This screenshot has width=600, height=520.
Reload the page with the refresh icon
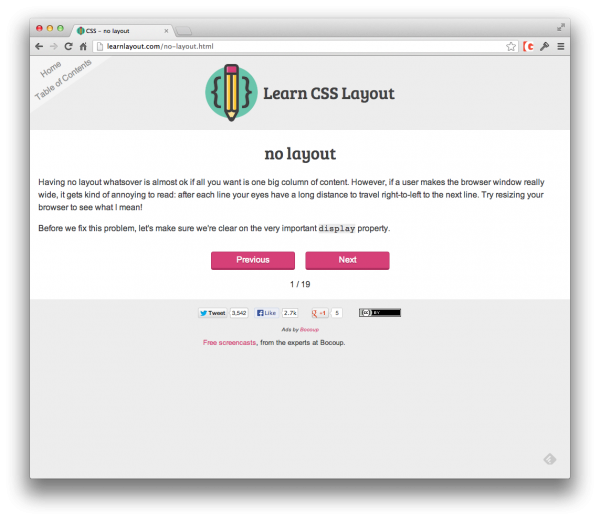coord(68,46)
